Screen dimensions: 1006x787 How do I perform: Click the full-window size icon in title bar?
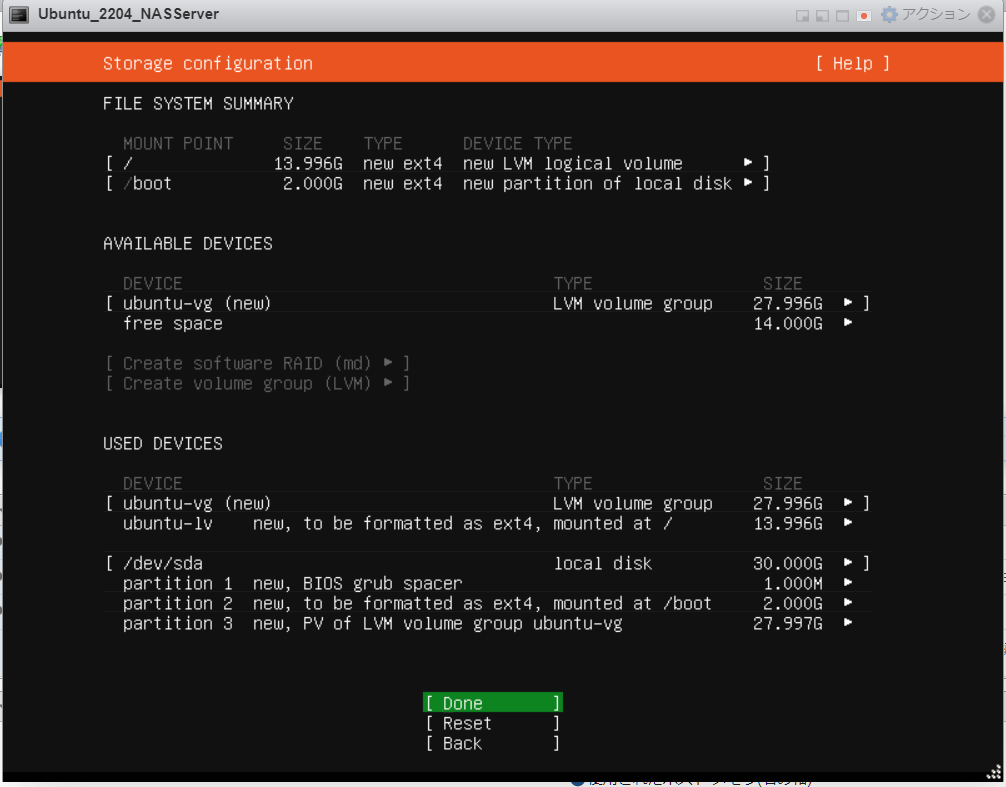(x=842, y=15)
